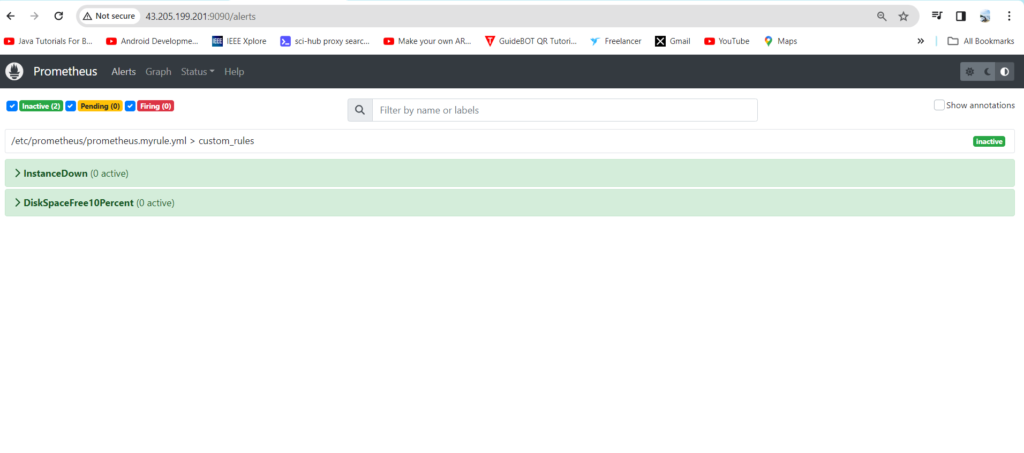Open the media control icon
The height and width of the screenshot is (453, 1024).
(937, 16)
